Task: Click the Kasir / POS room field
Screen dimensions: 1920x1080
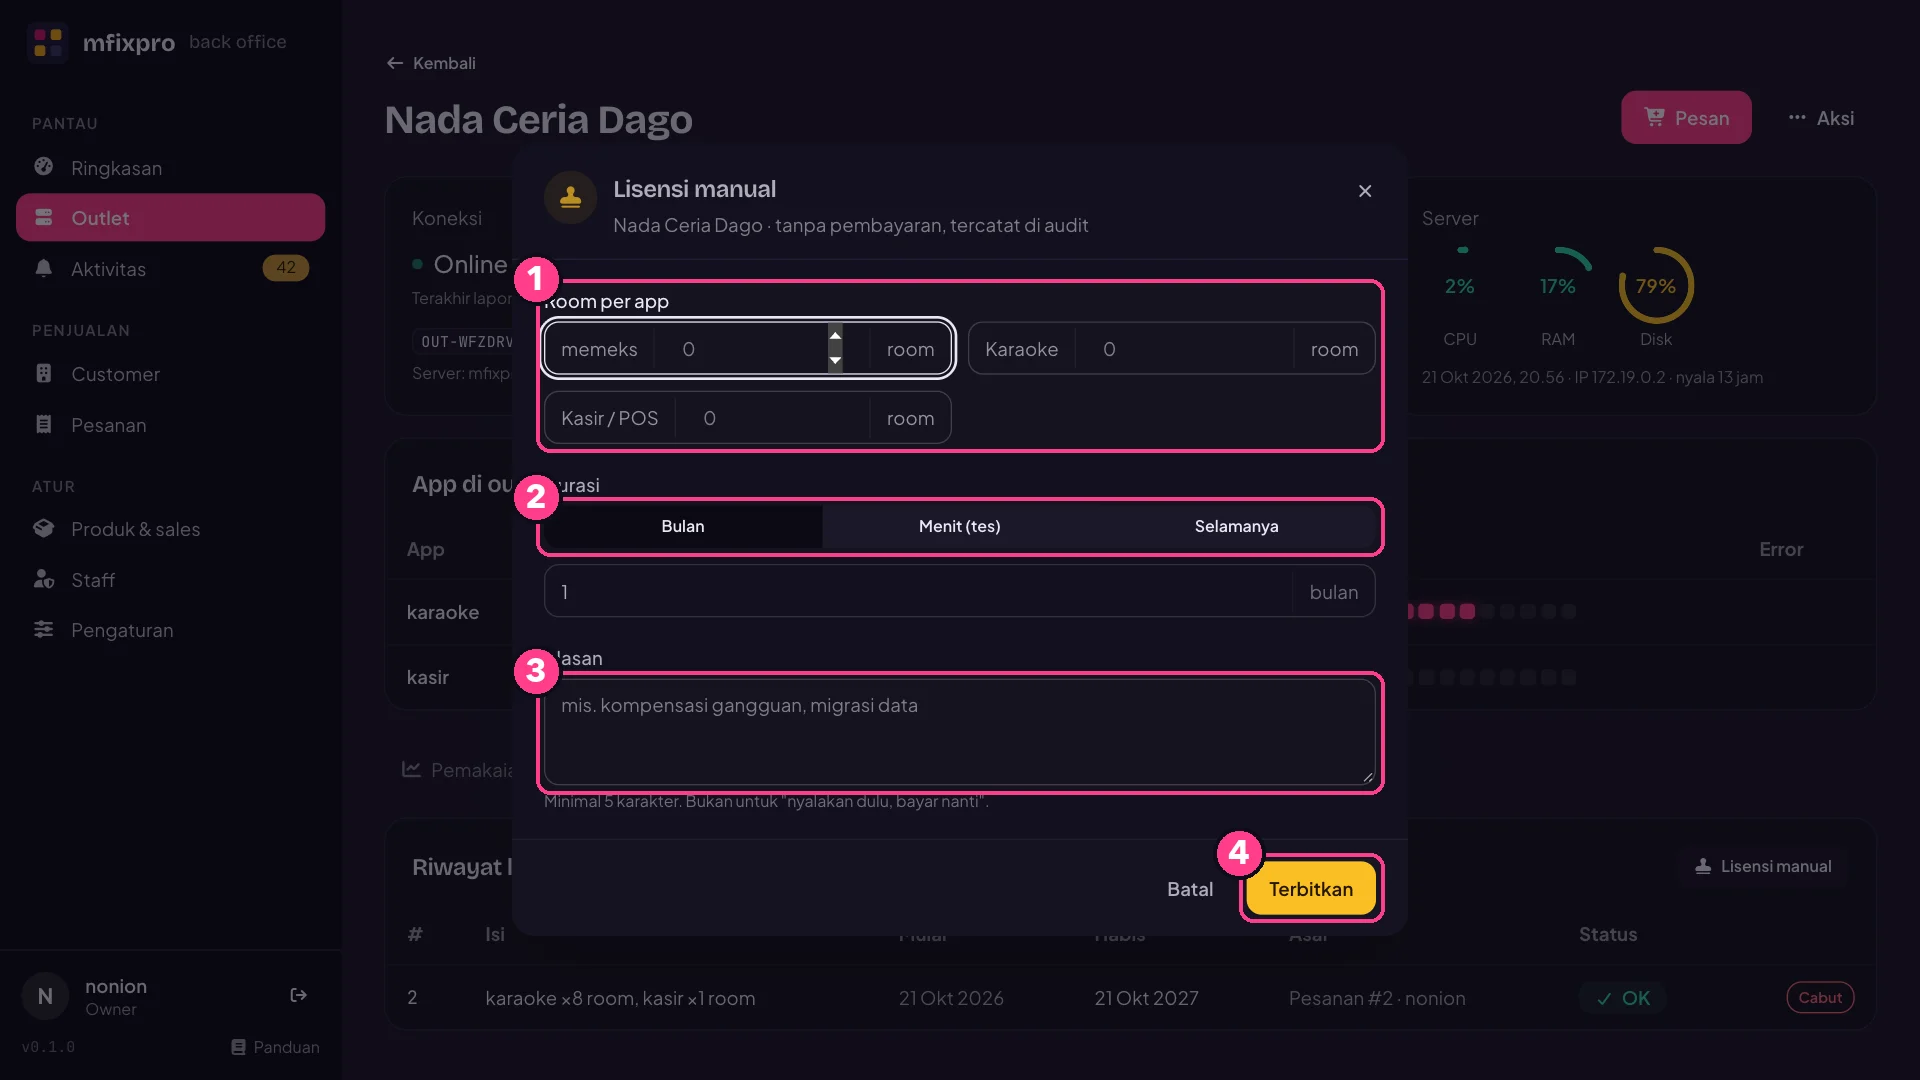Action: 748,418
